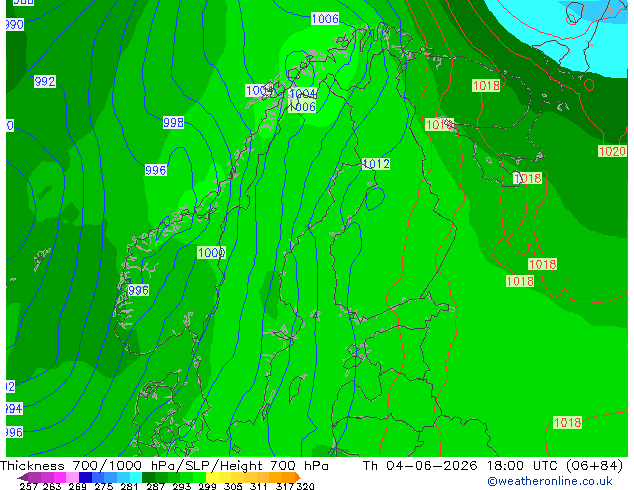634x490 pixels.
Task: Click the 1006 label with white background
Action: [x=325, y=19]
